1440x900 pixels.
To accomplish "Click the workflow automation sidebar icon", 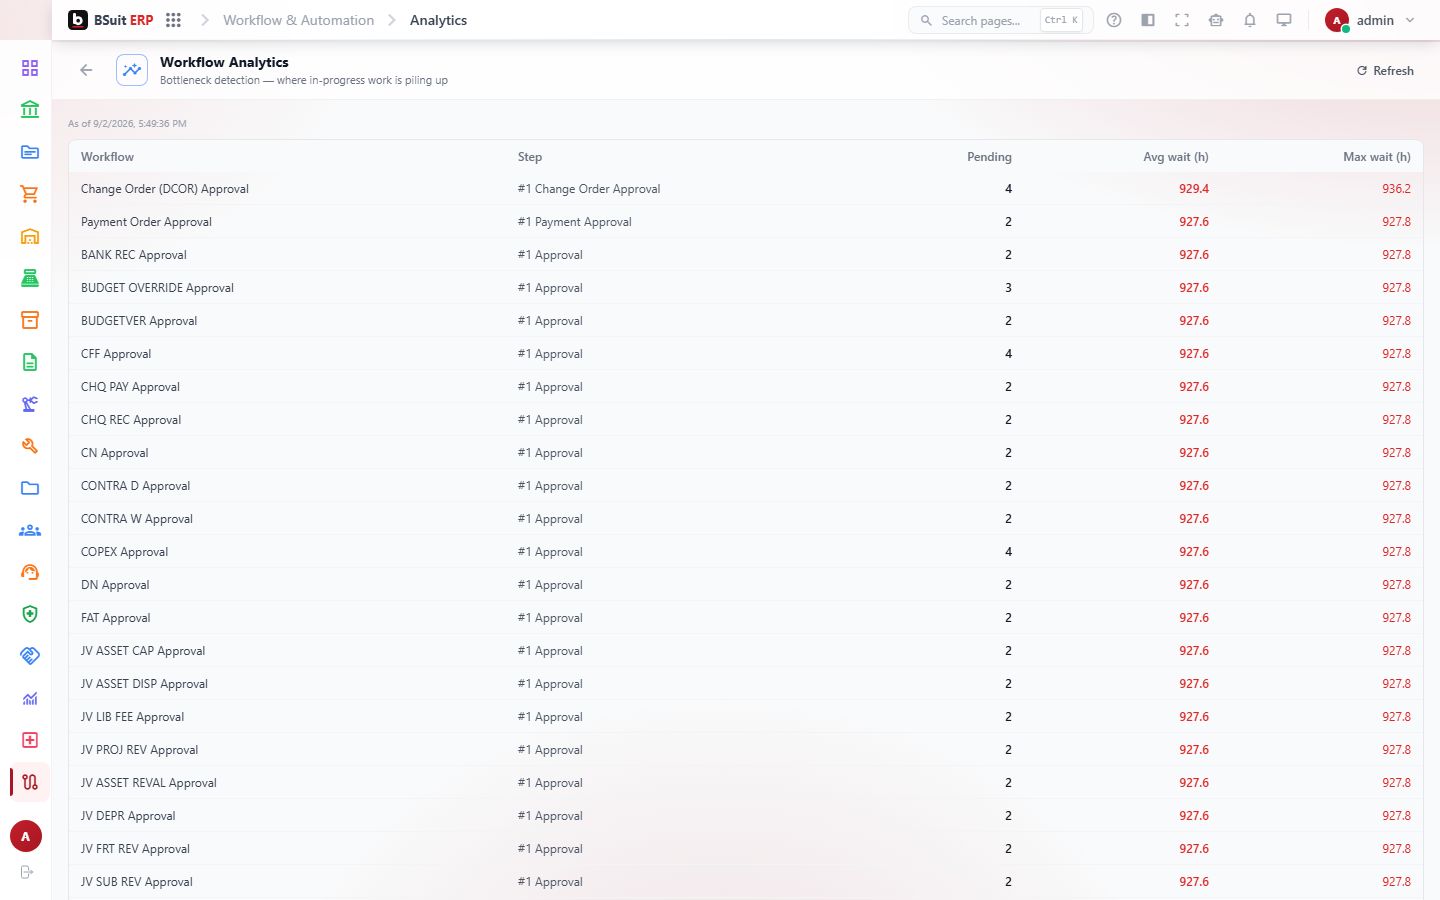I will tap(30, 782).
